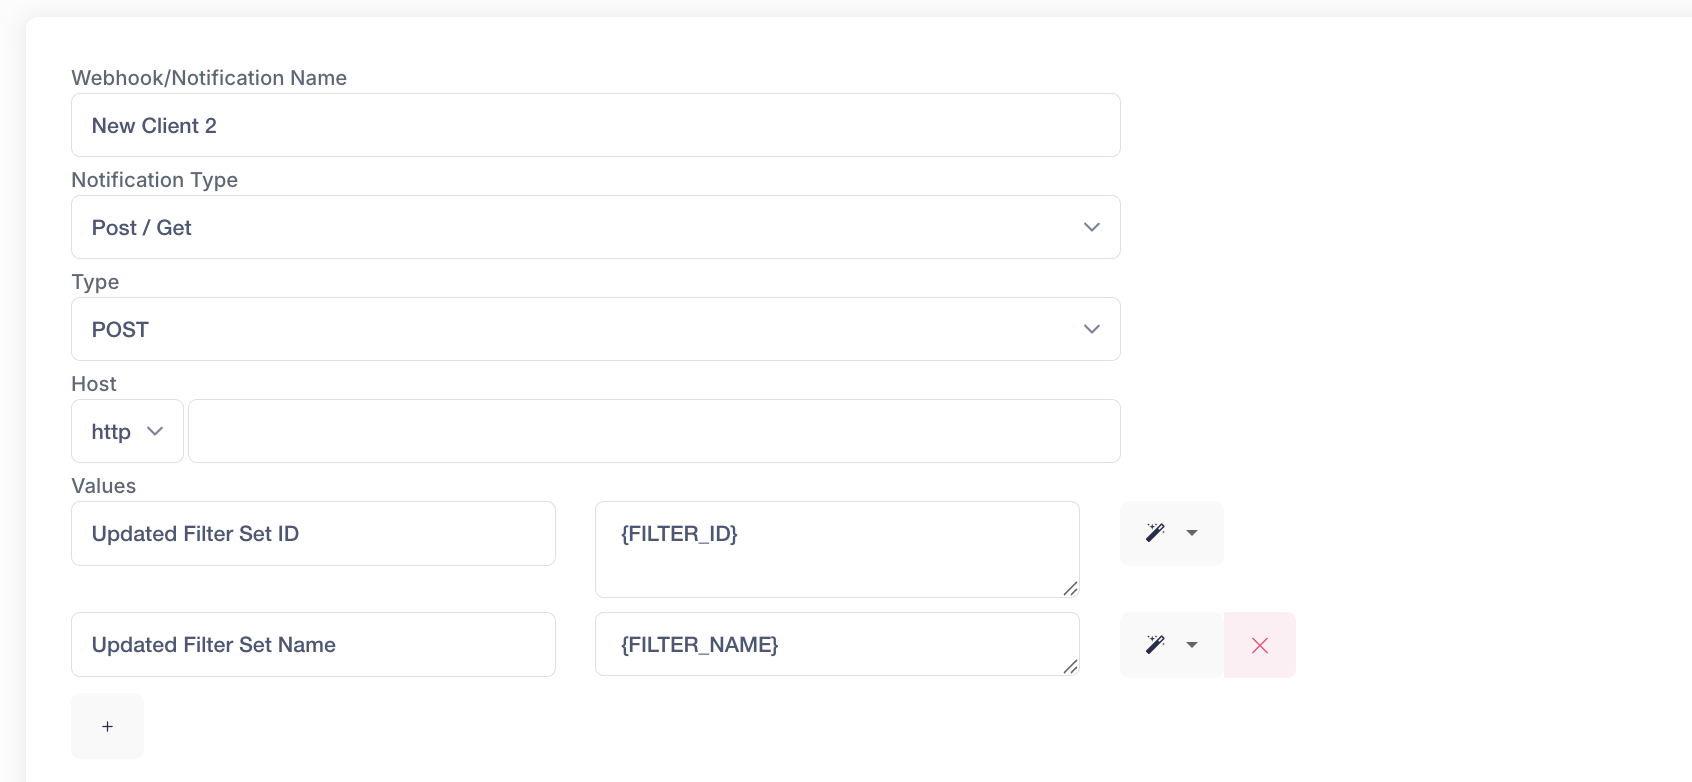Remove the Updated Filter Set Name row
1692x782 pixels.
(1259, 645)
